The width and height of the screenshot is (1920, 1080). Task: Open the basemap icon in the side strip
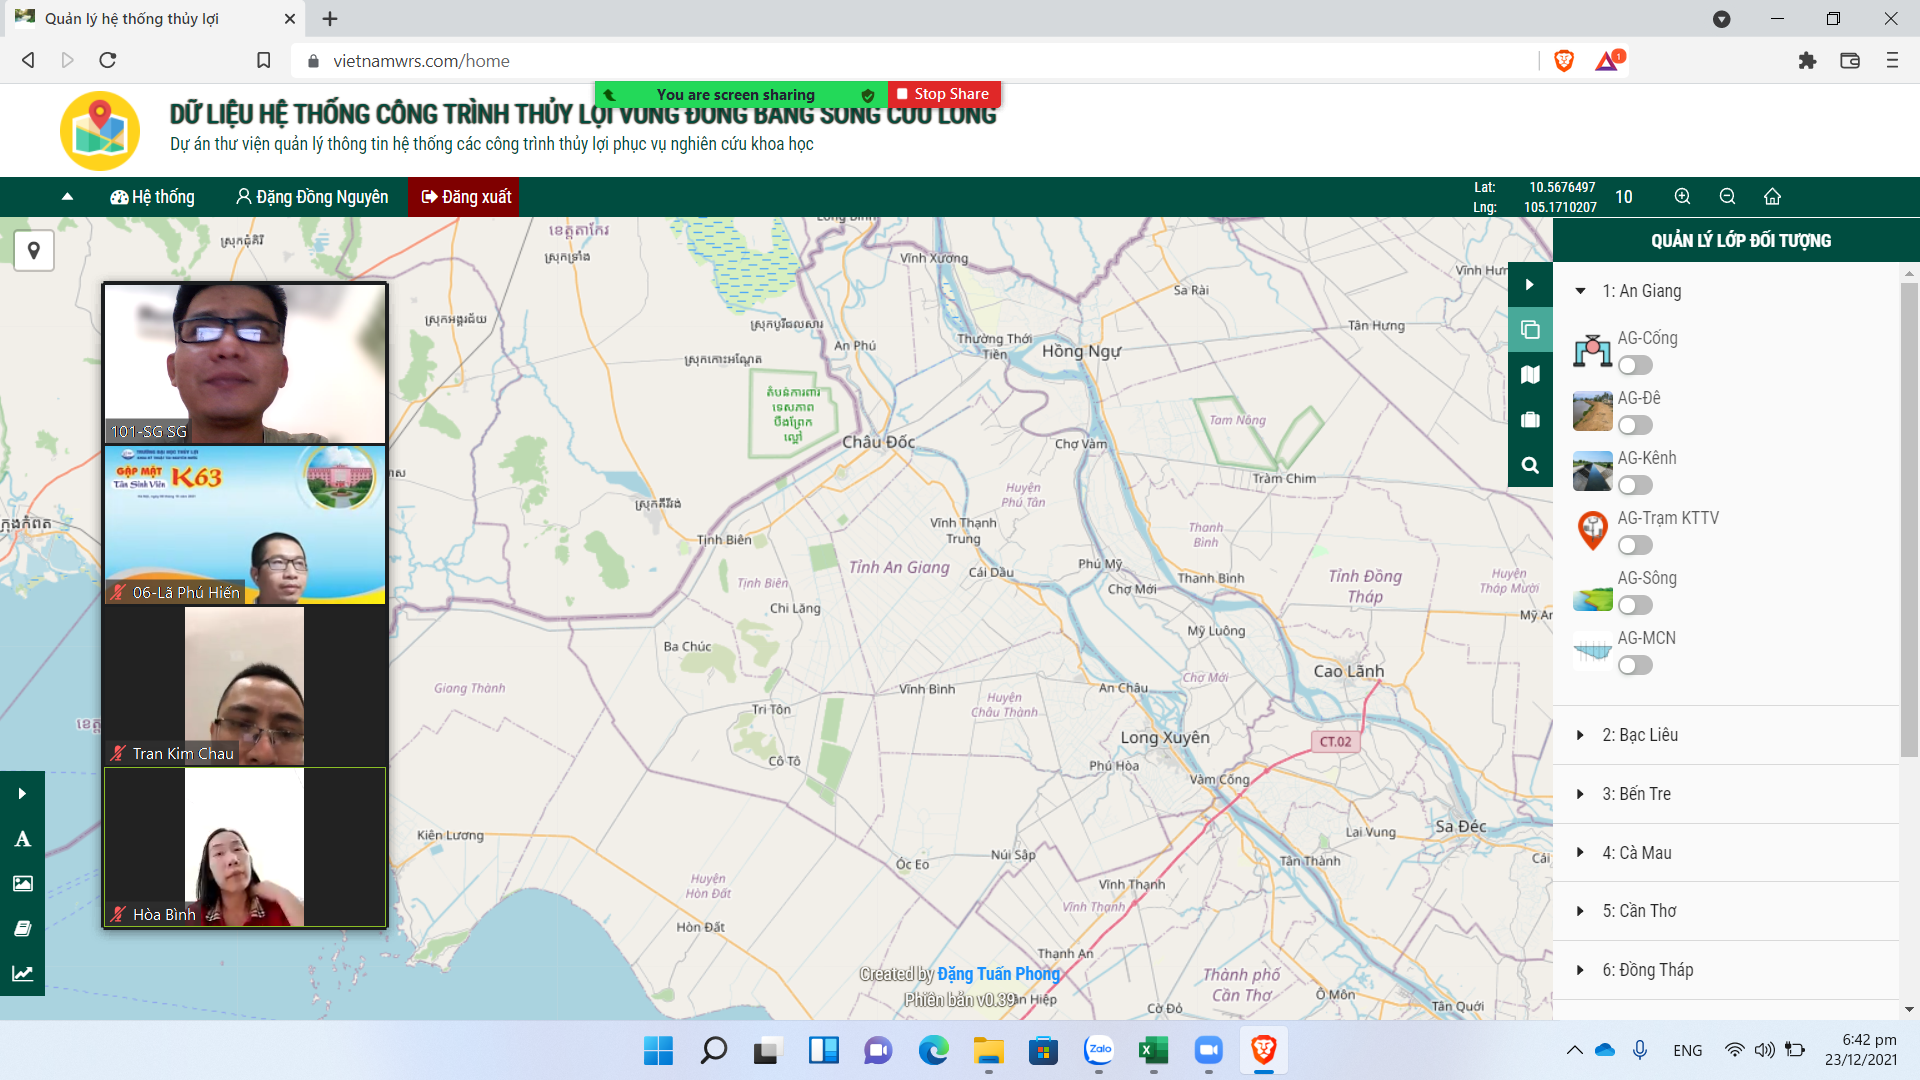1530,375
